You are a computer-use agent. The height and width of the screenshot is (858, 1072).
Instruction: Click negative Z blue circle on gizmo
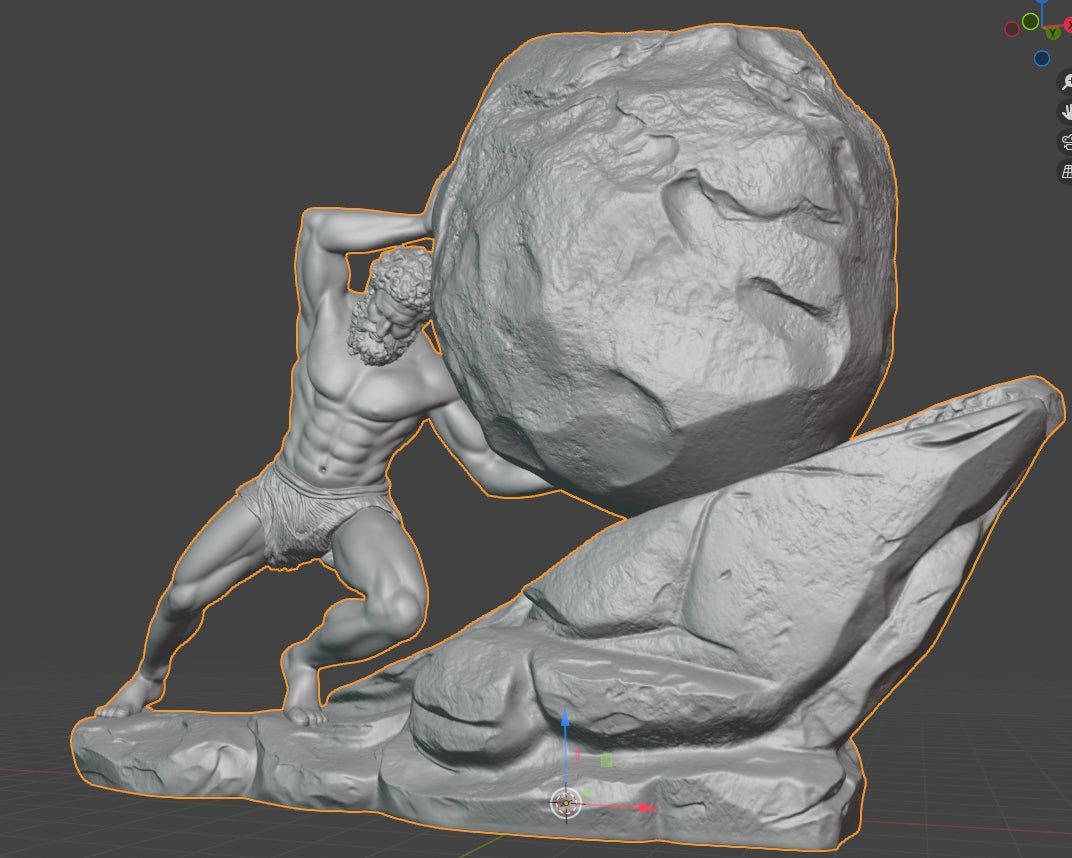pyautogui.click(x=1042, y=58)
